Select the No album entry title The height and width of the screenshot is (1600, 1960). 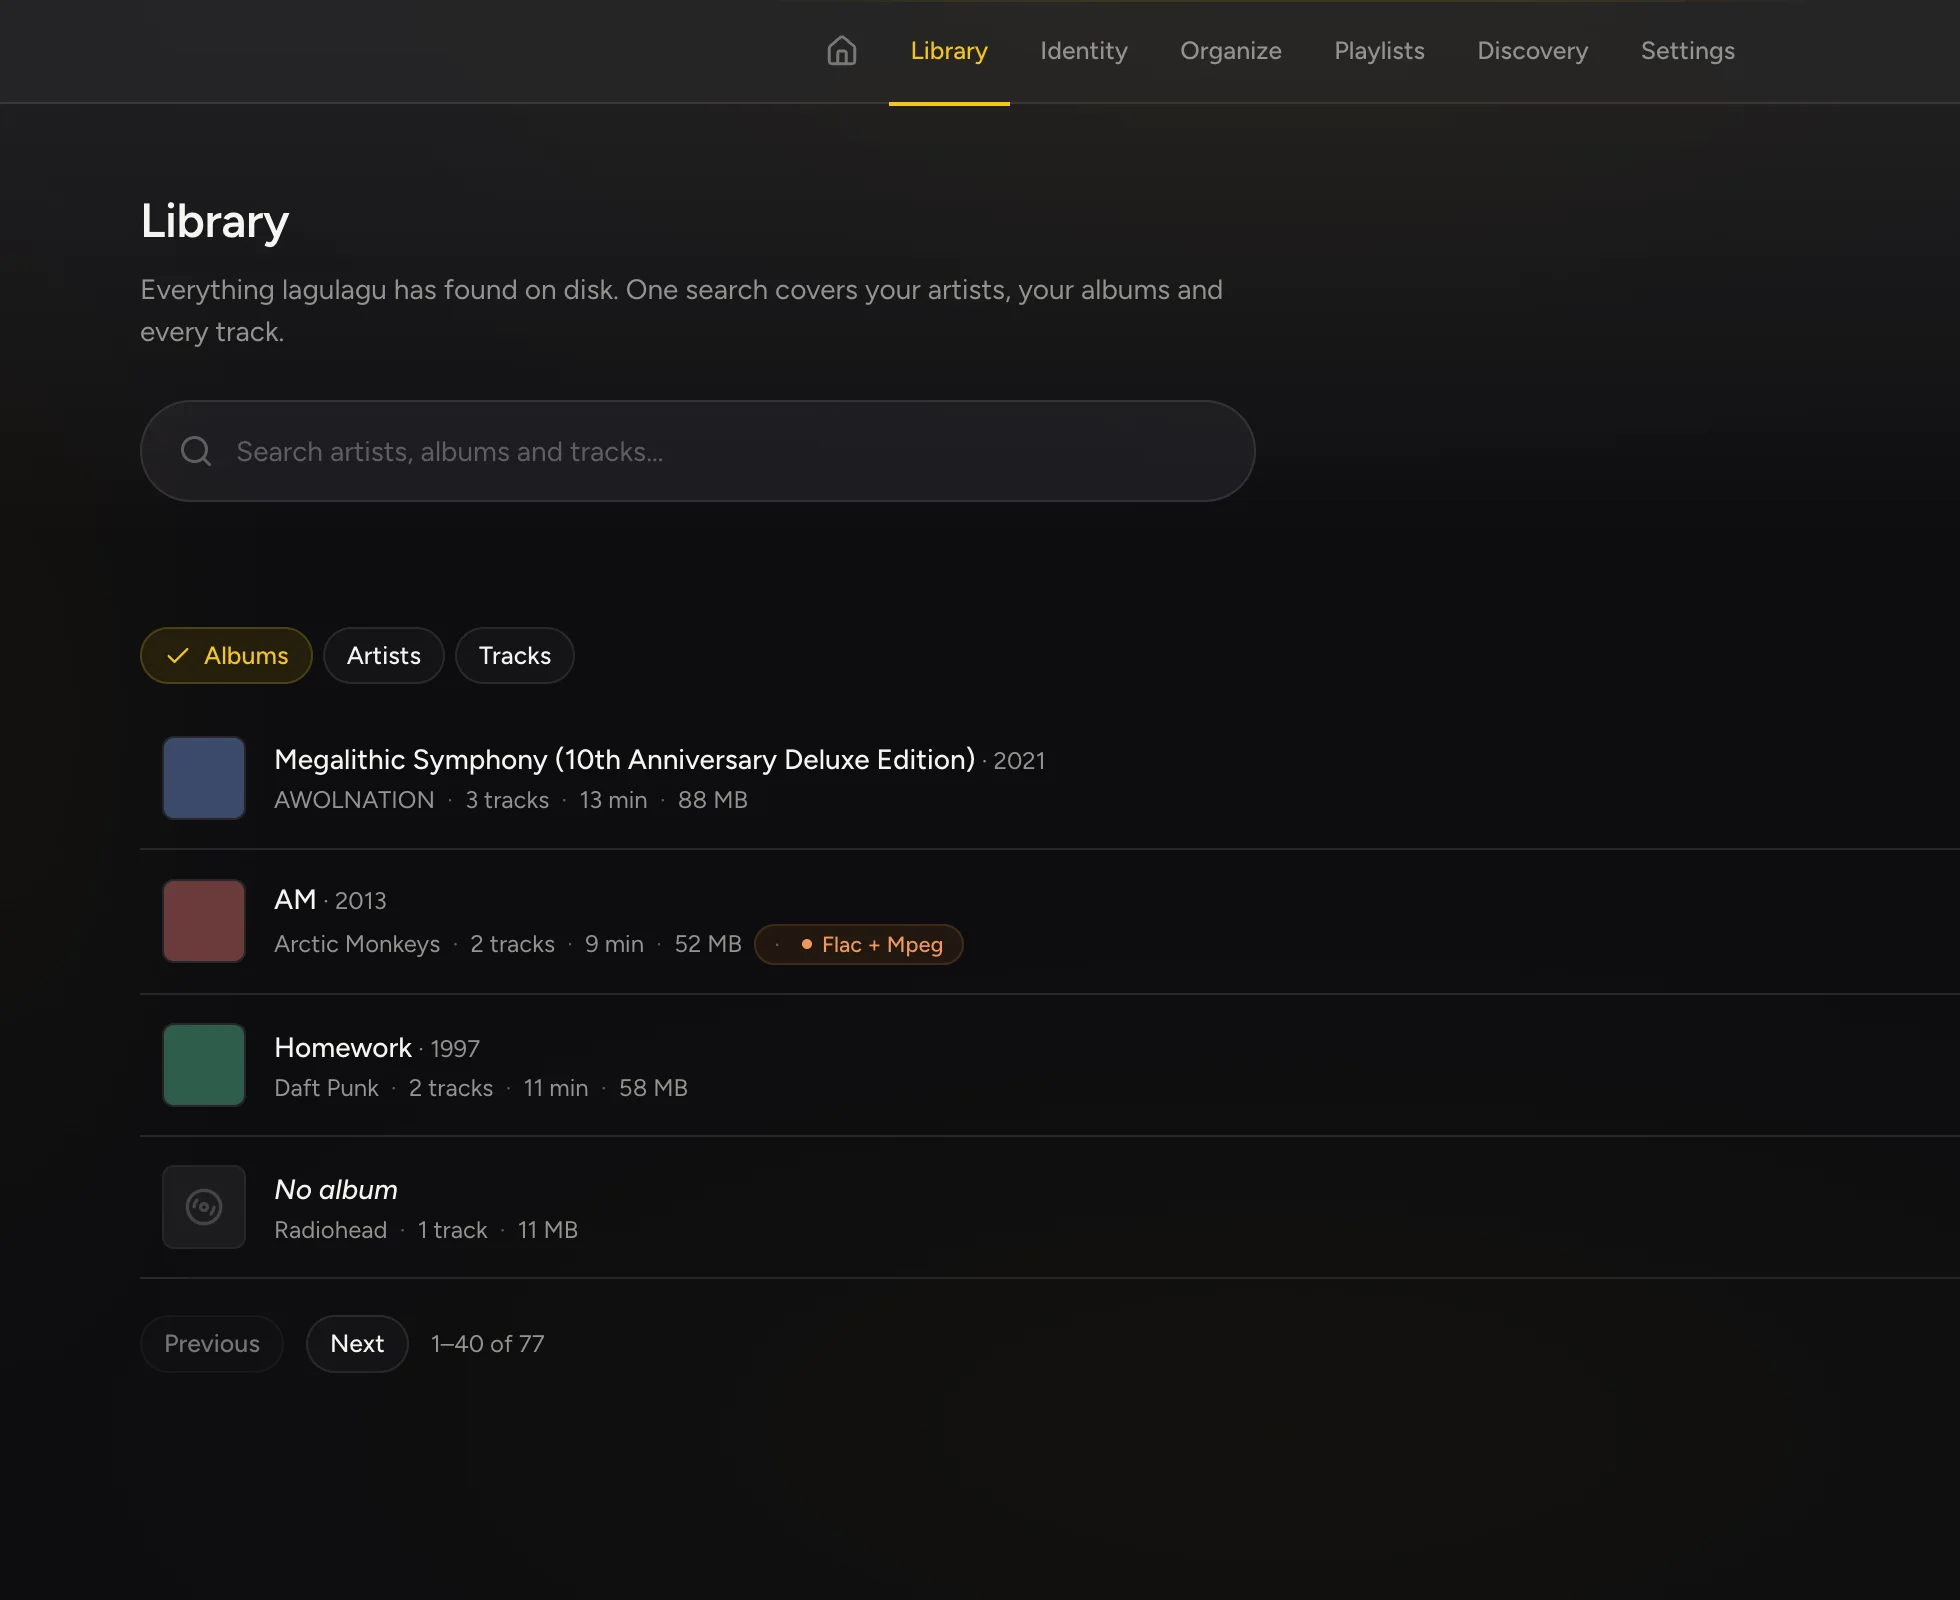click(x=336, y=1190)
